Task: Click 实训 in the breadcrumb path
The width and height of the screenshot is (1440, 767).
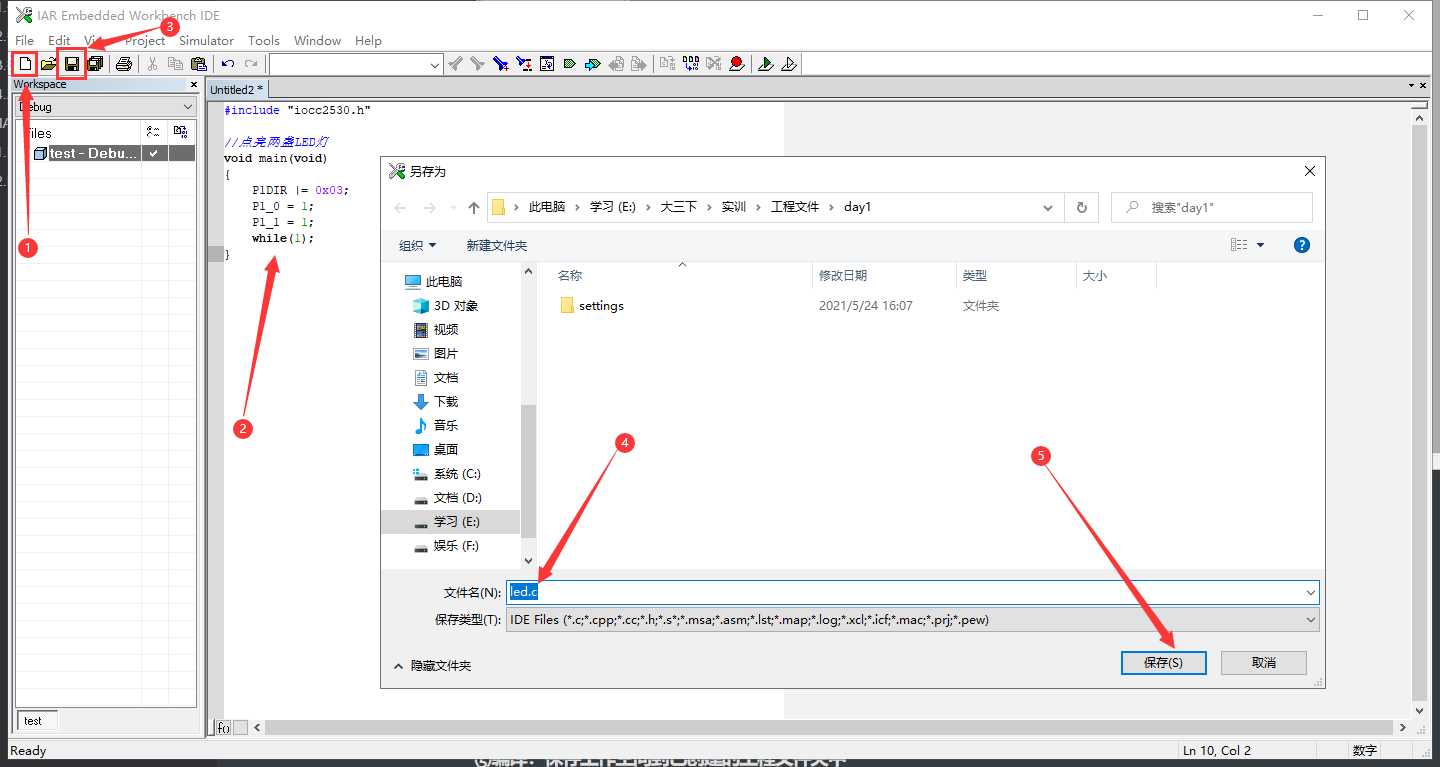Action: click(734, 207)
